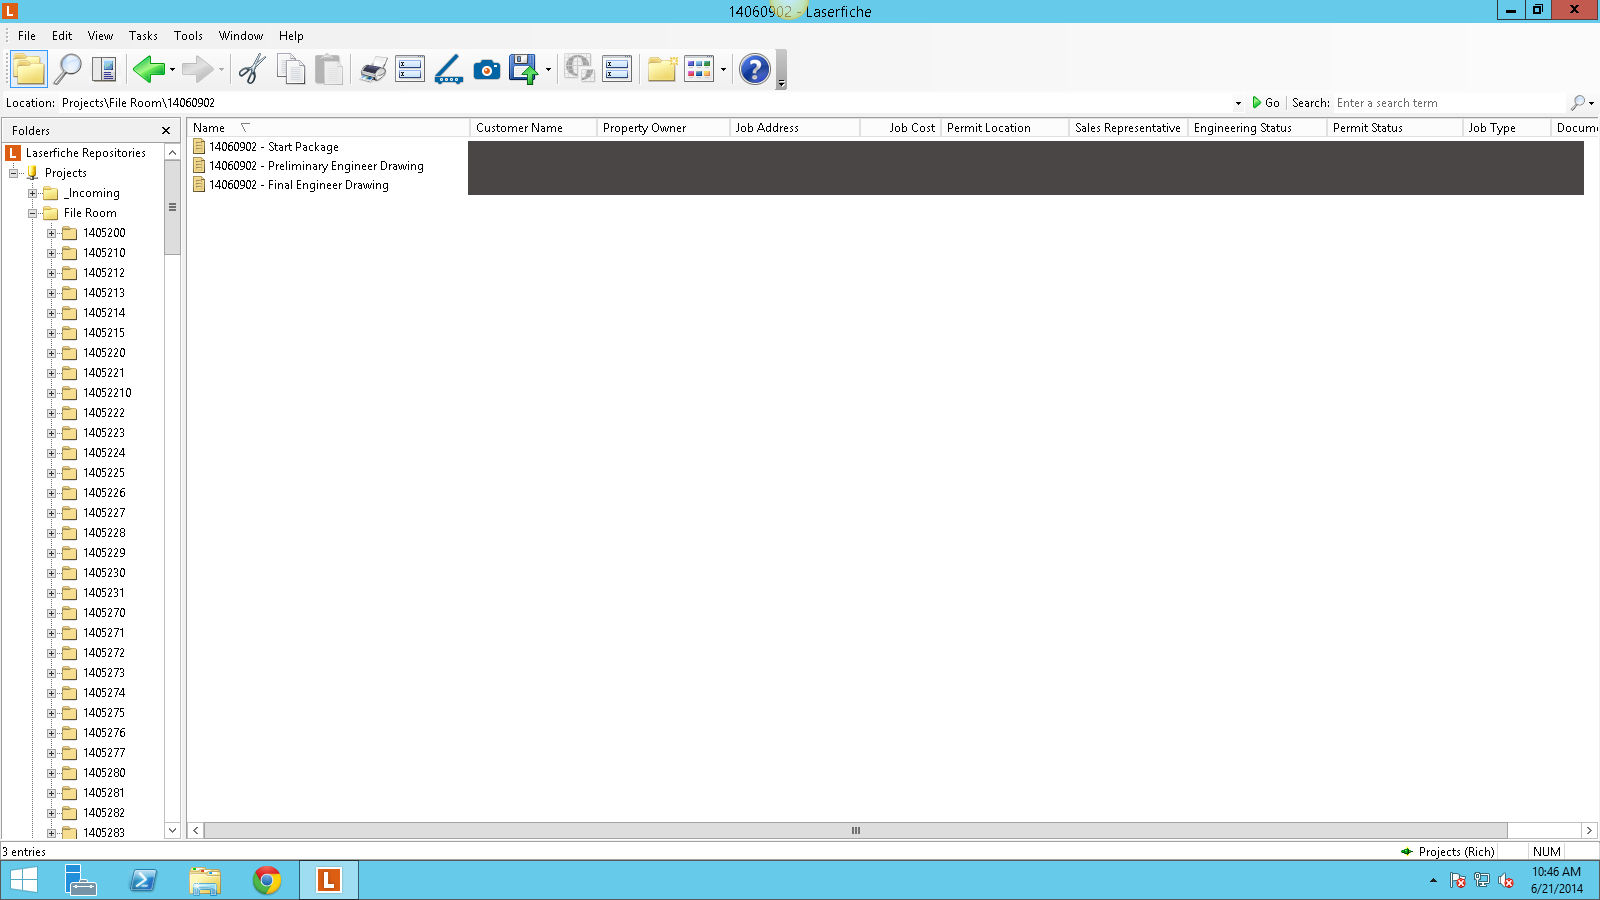The height and width of the screenshot is (900, 1600).
Task: Toggle the preview pane toolbar icon
Action: pos(104,69)
